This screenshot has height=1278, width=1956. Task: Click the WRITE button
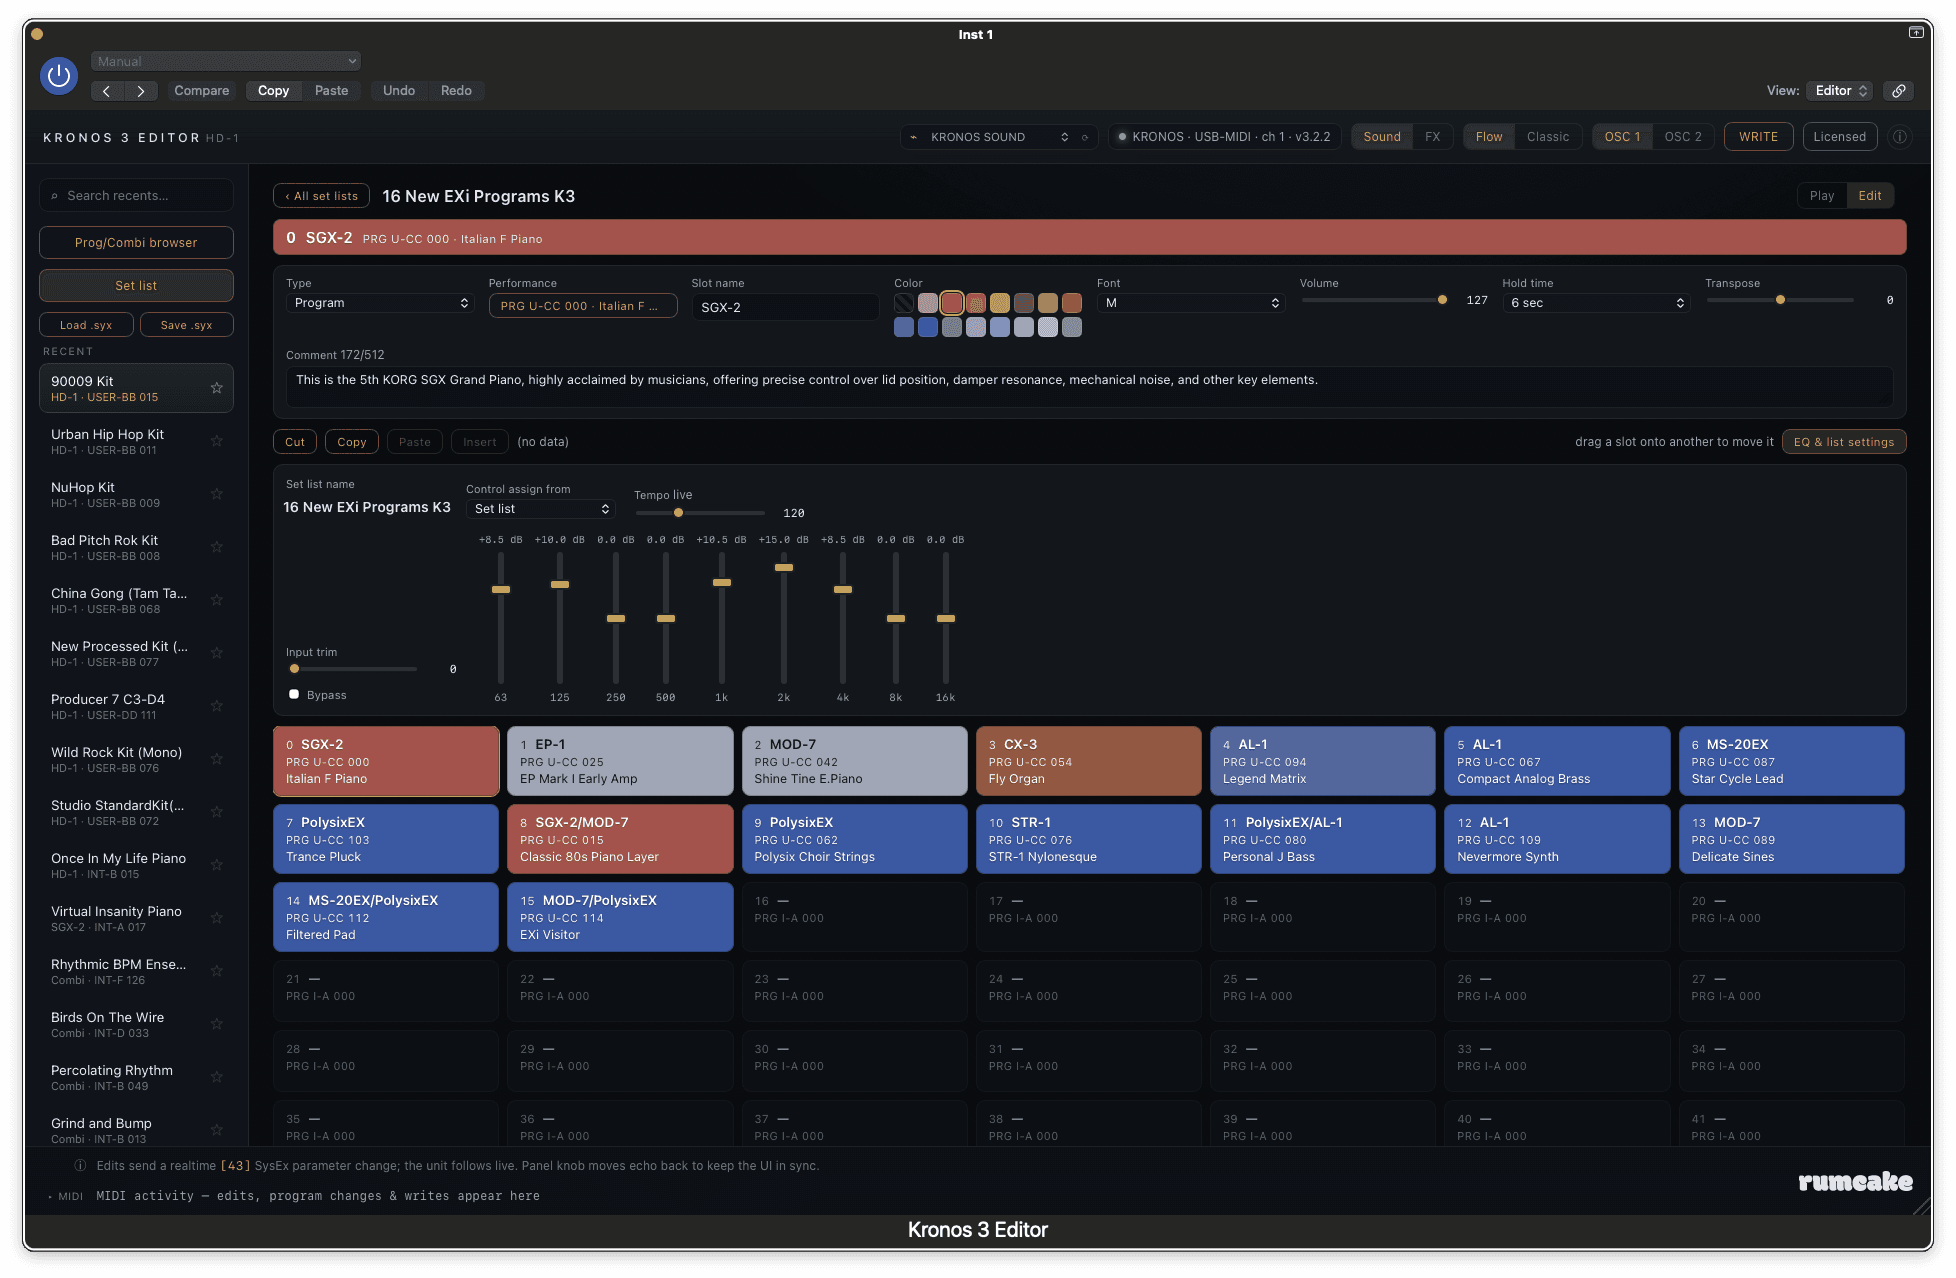[1758, 137]
